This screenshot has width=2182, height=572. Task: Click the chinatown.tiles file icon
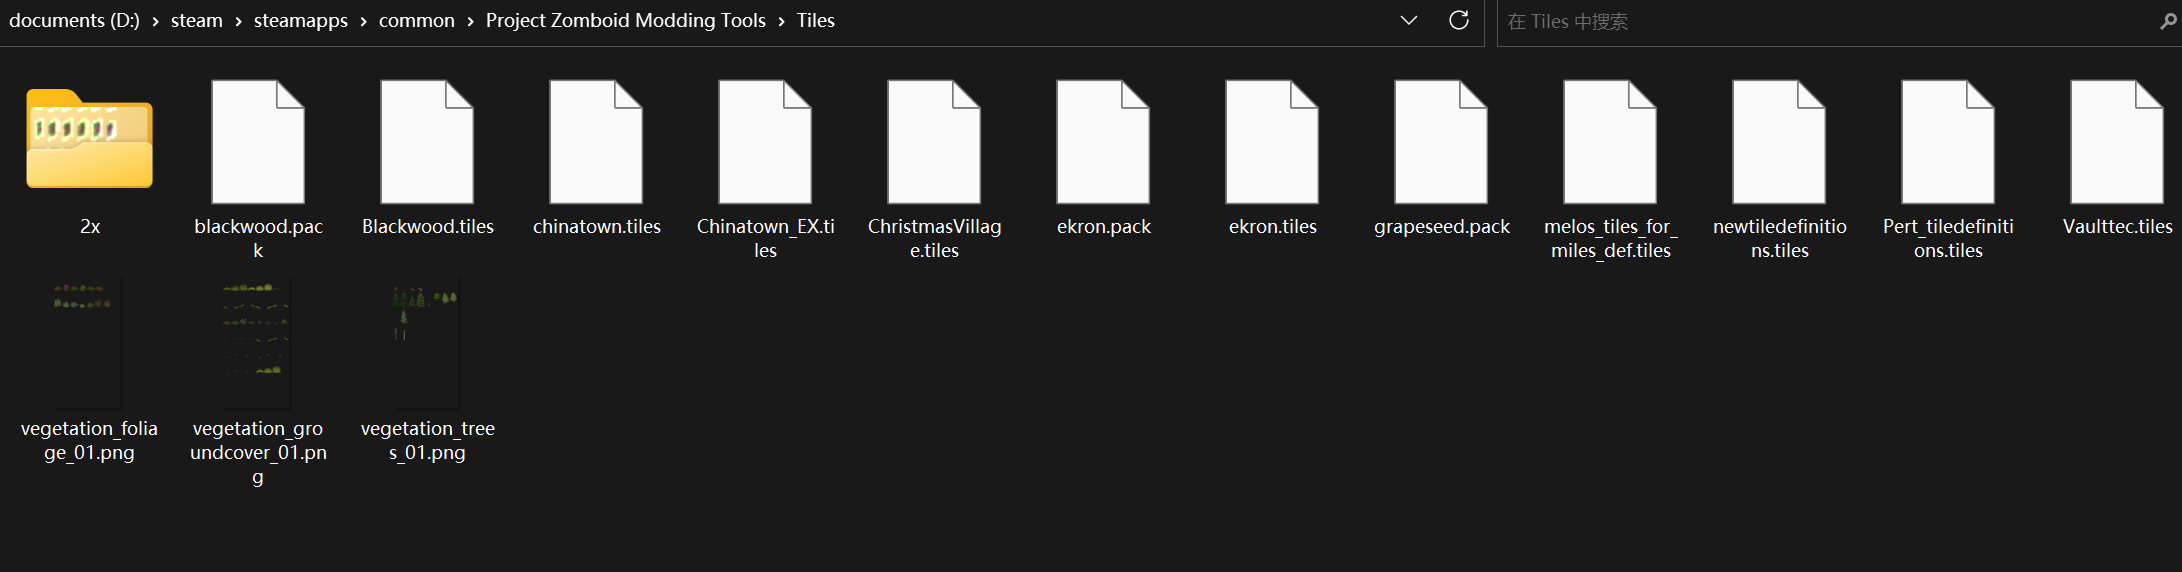pos(596,142)
